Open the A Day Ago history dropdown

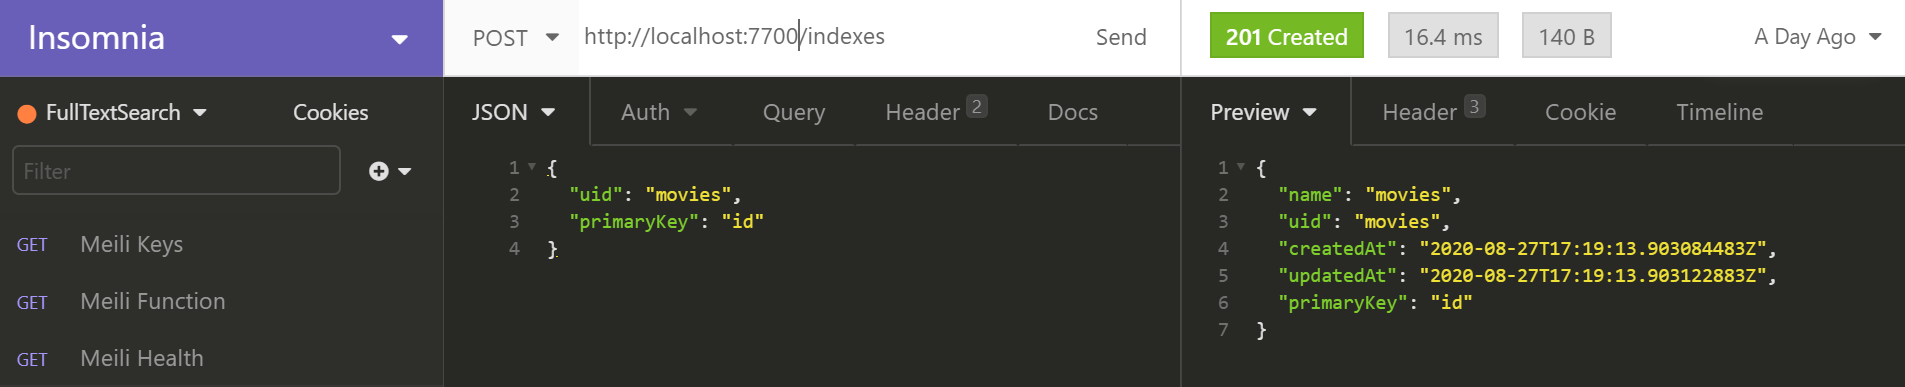coord(1818,37)
